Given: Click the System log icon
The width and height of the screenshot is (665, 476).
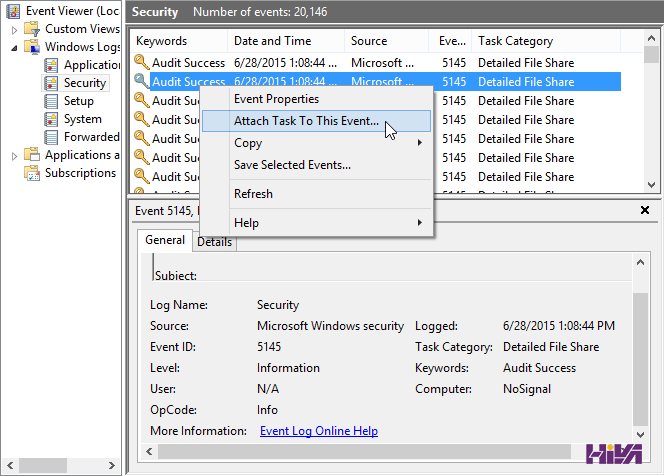Looking at the screenshot, I should click(51, 119).
